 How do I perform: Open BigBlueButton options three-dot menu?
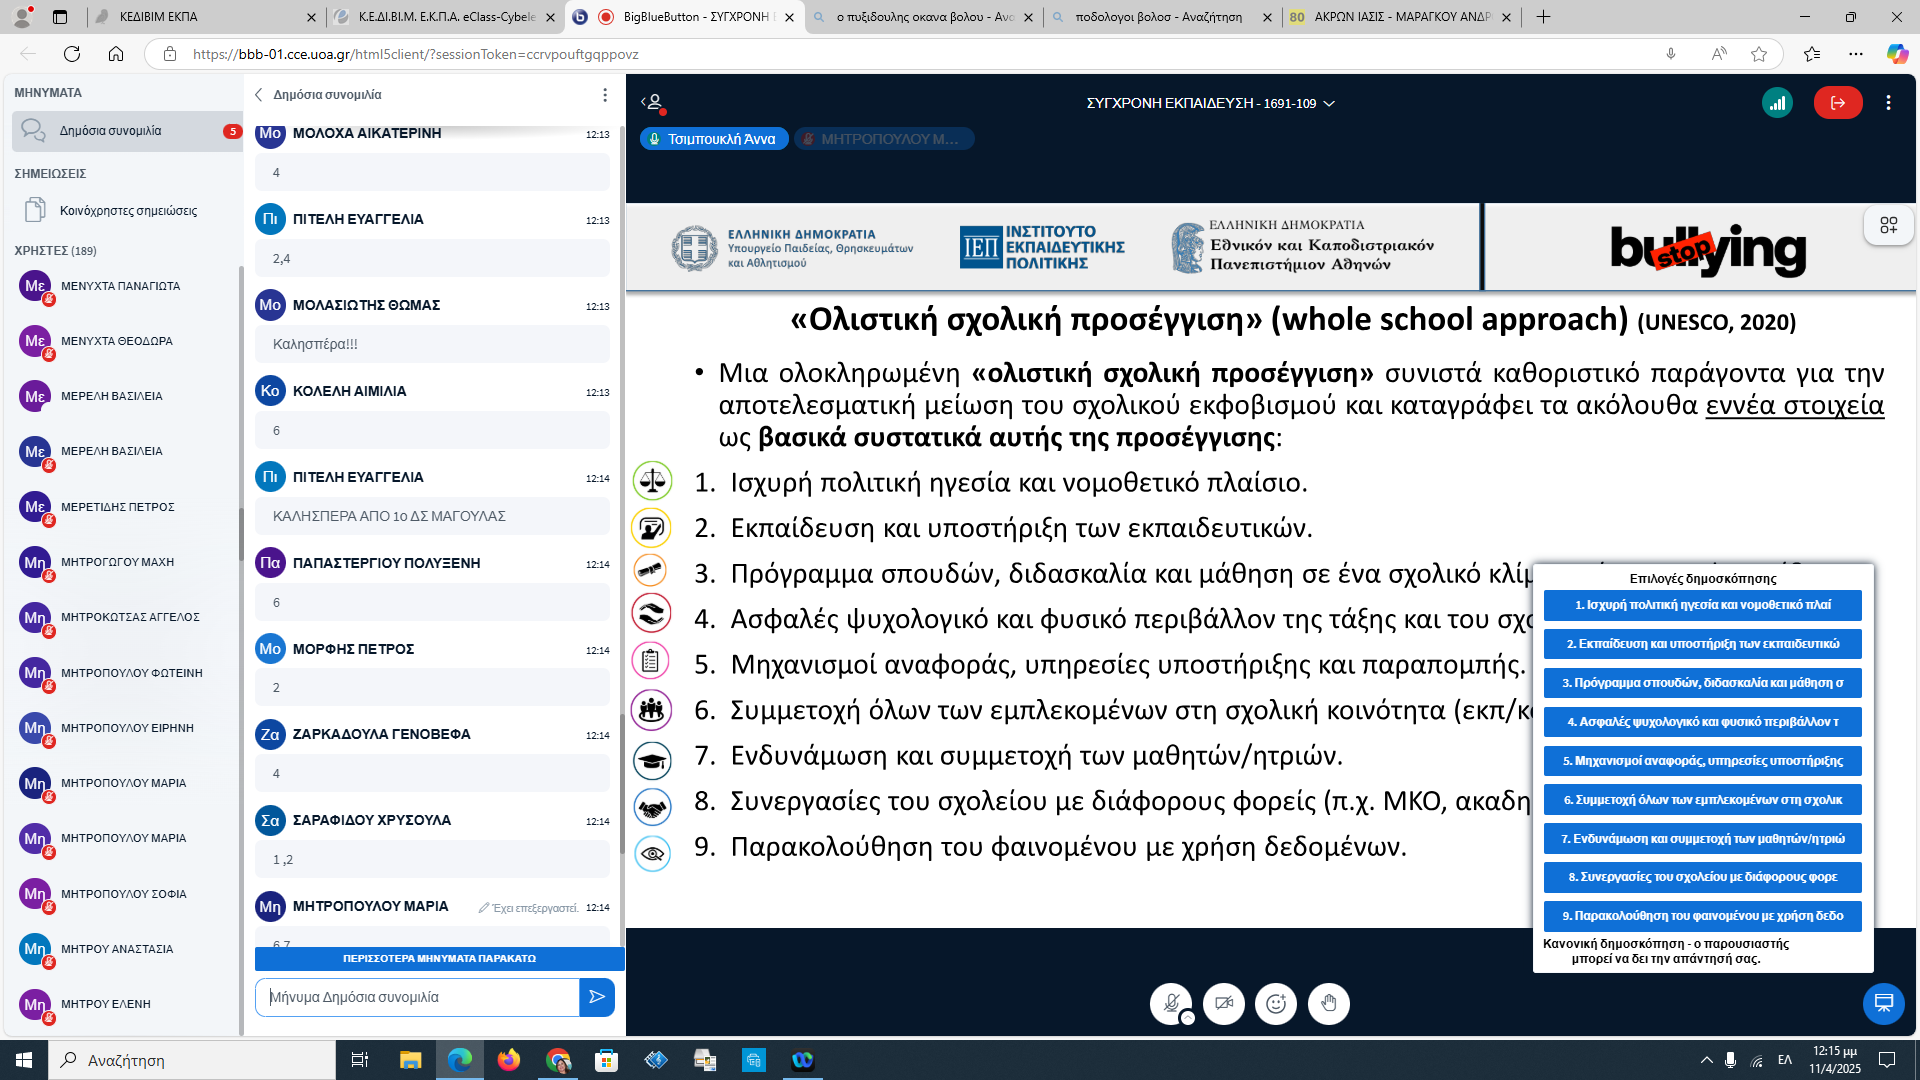click(x=1888, y=103)
